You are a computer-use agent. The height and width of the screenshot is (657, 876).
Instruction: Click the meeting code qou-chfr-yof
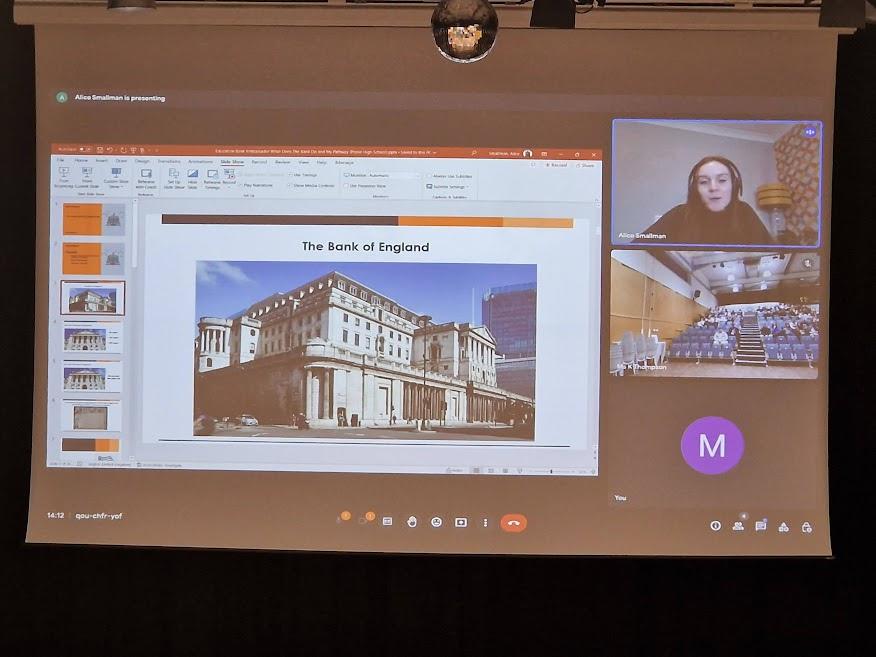[98, 516]
